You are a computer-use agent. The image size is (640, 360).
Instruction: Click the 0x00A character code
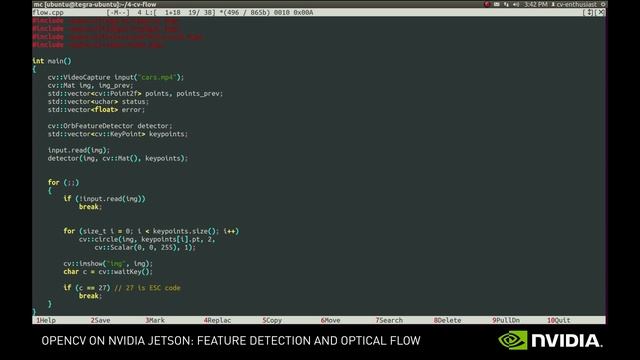click(x=303, y=13)
